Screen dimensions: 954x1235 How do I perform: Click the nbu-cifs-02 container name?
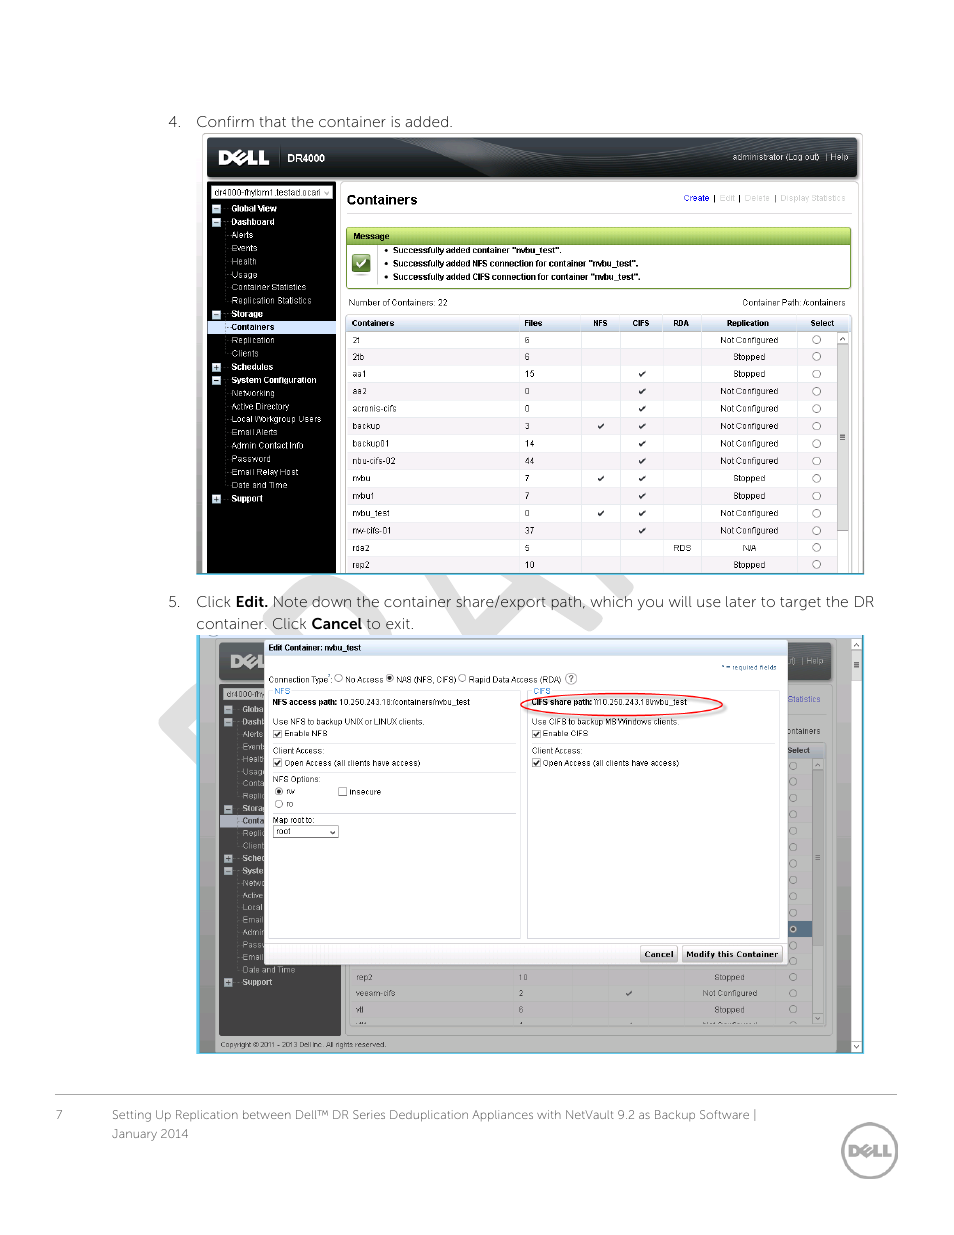tap(374, 461)
